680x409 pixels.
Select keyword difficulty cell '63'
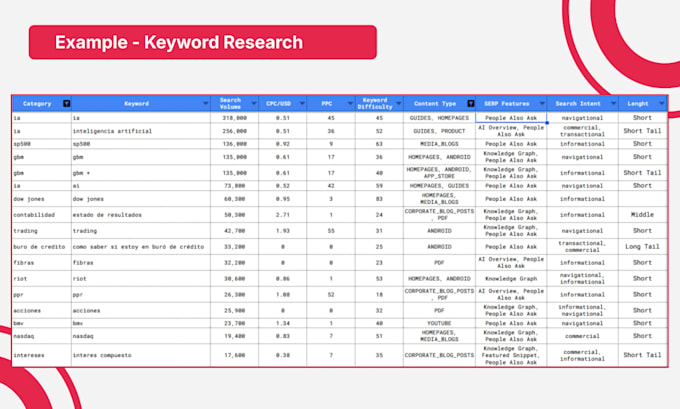coord(379,144)
